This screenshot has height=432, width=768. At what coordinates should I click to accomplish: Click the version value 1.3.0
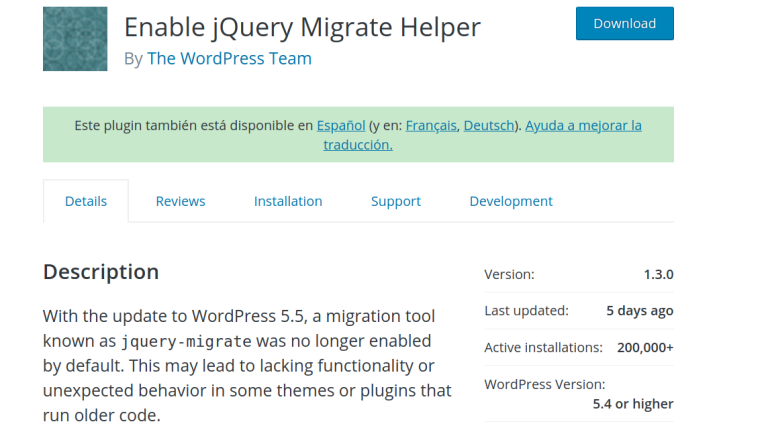click(658, 274)
